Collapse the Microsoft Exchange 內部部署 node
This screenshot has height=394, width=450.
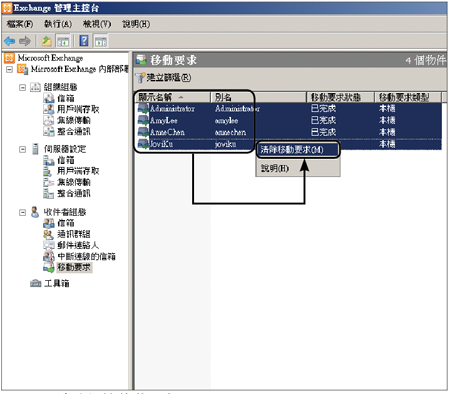pos(10,69)
